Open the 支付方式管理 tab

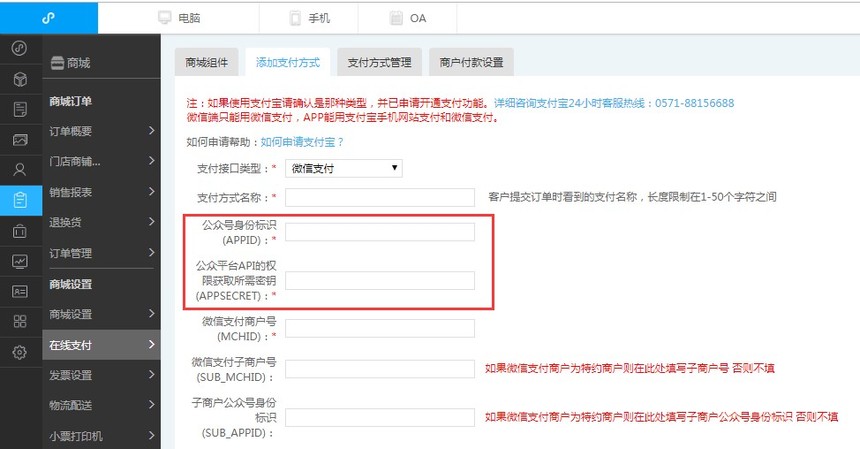click(379, 62)
